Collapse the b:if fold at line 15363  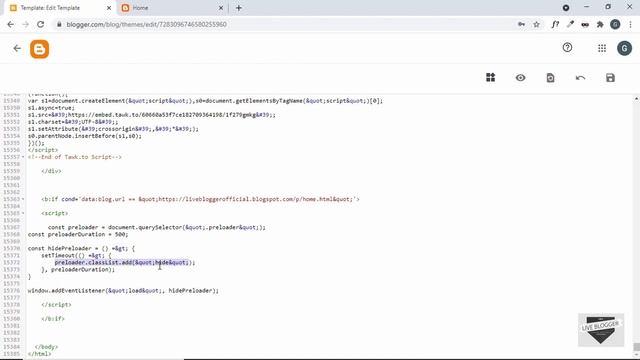[x=23, y=199]
